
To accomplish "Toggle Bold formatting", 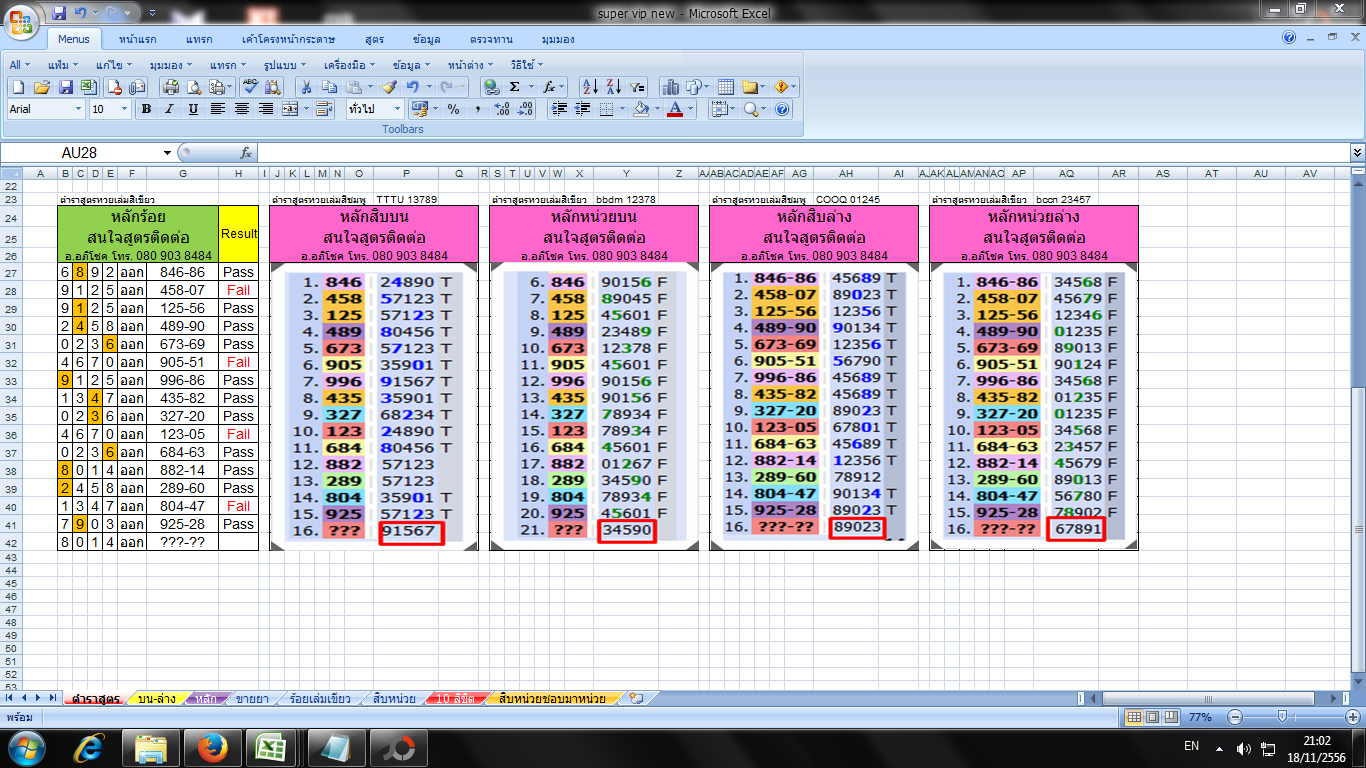I will click(x=146, y=109).
